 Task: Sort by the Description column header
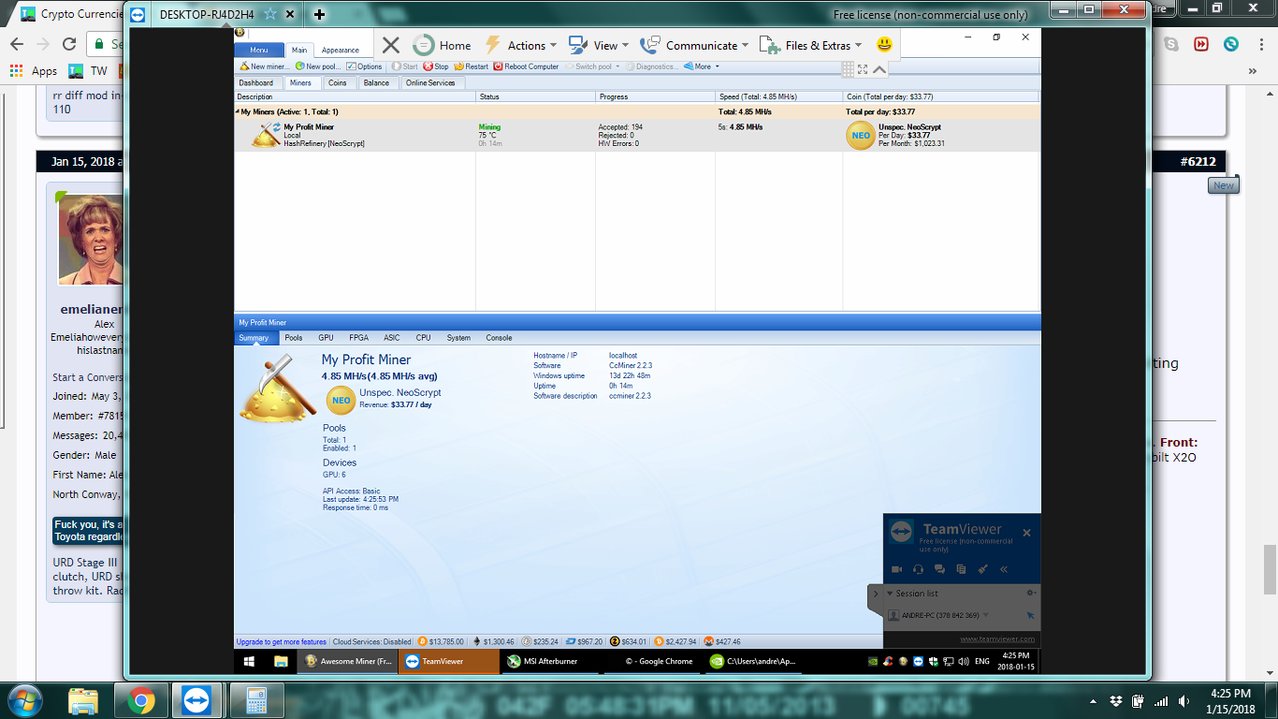point(355,97)
